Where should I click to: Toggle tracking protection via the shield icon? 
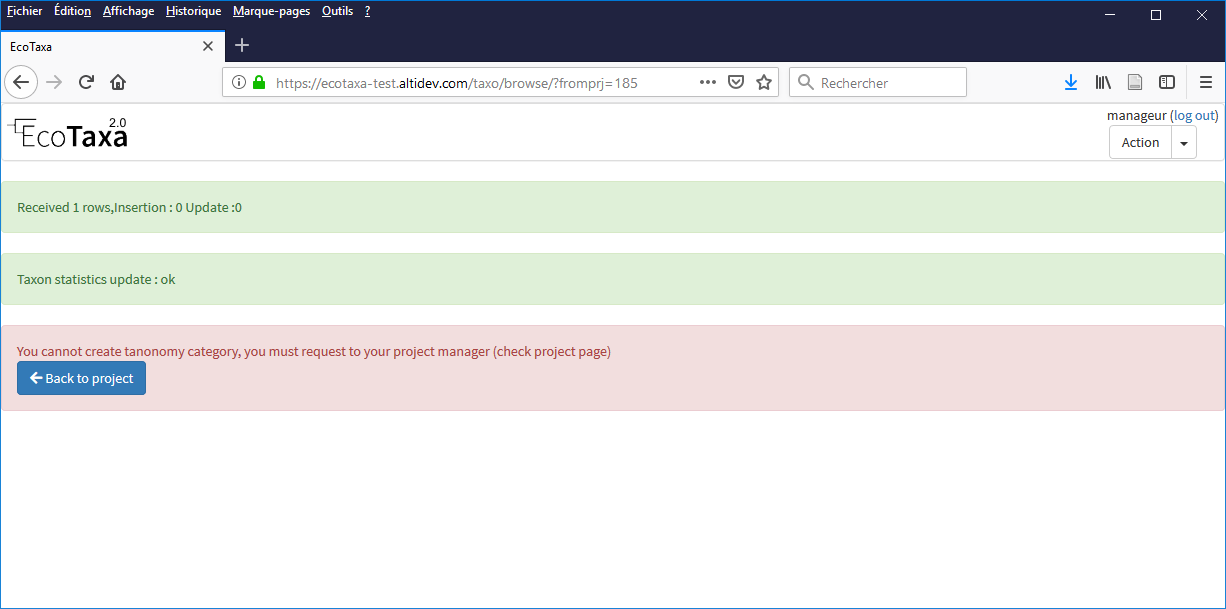click(736, 82)
